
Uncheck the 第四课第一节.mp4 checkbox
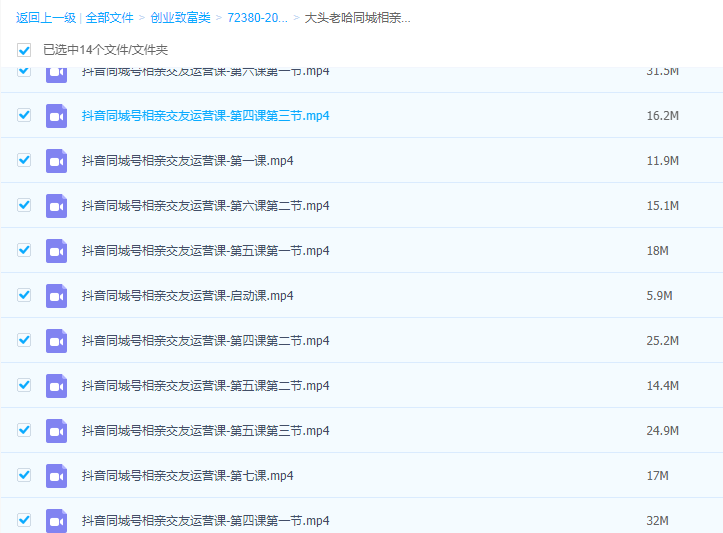(24, 520)
